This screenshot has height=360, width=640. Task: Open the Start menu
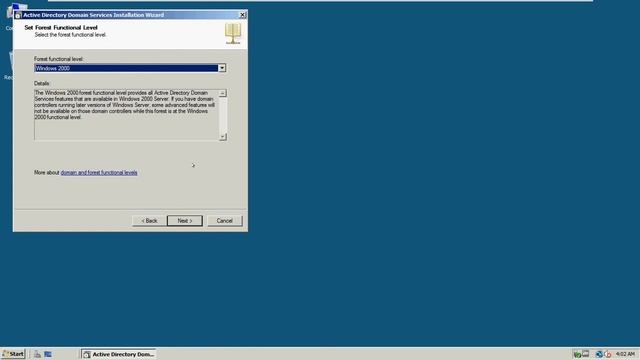[13, 354]
